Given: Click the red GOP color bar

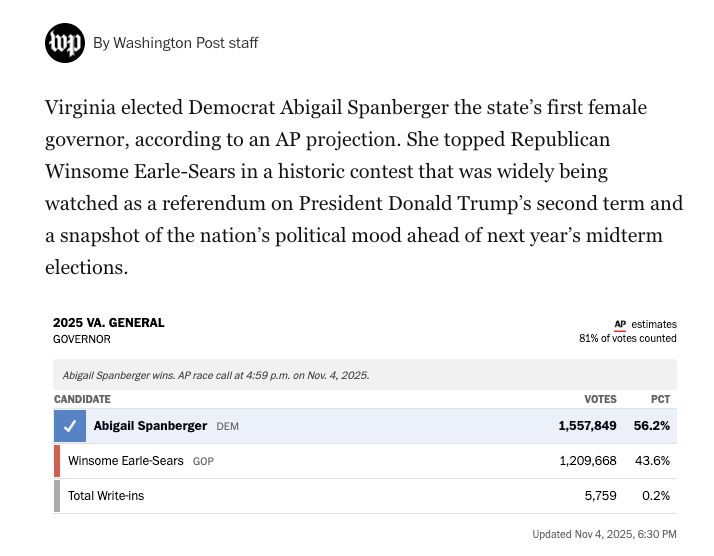Looking at the screenshot, I should point(57,461).
